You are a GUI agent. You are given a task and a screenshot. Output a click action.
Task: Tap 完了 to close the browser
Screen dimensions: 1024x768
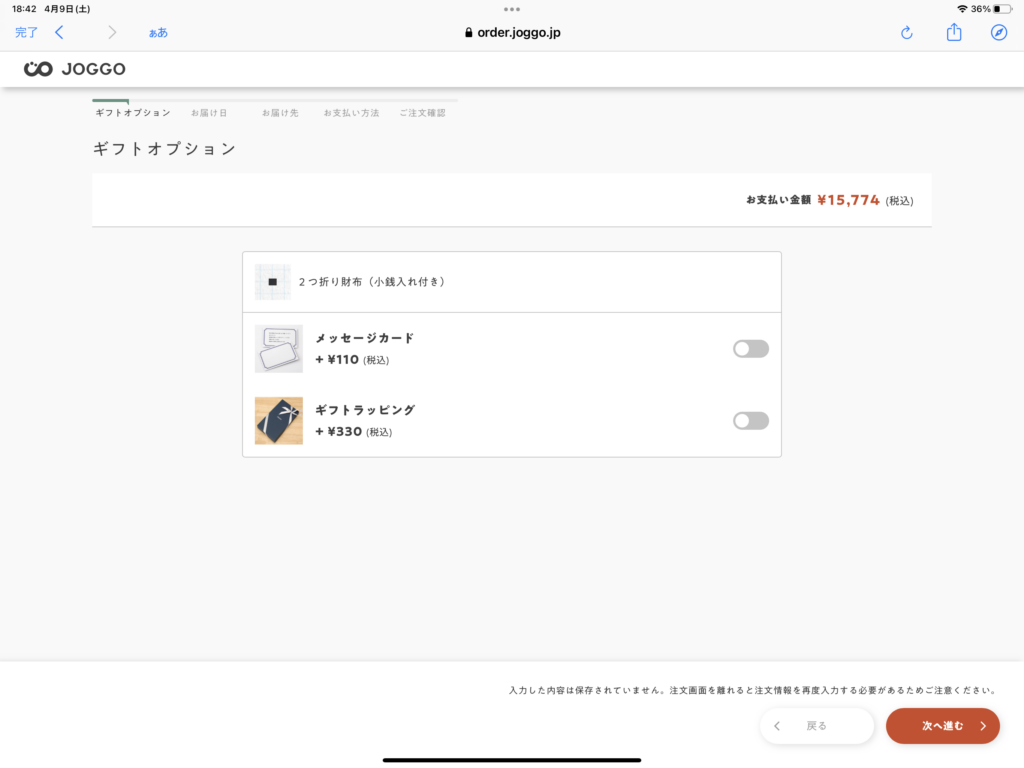pos(26,32)
